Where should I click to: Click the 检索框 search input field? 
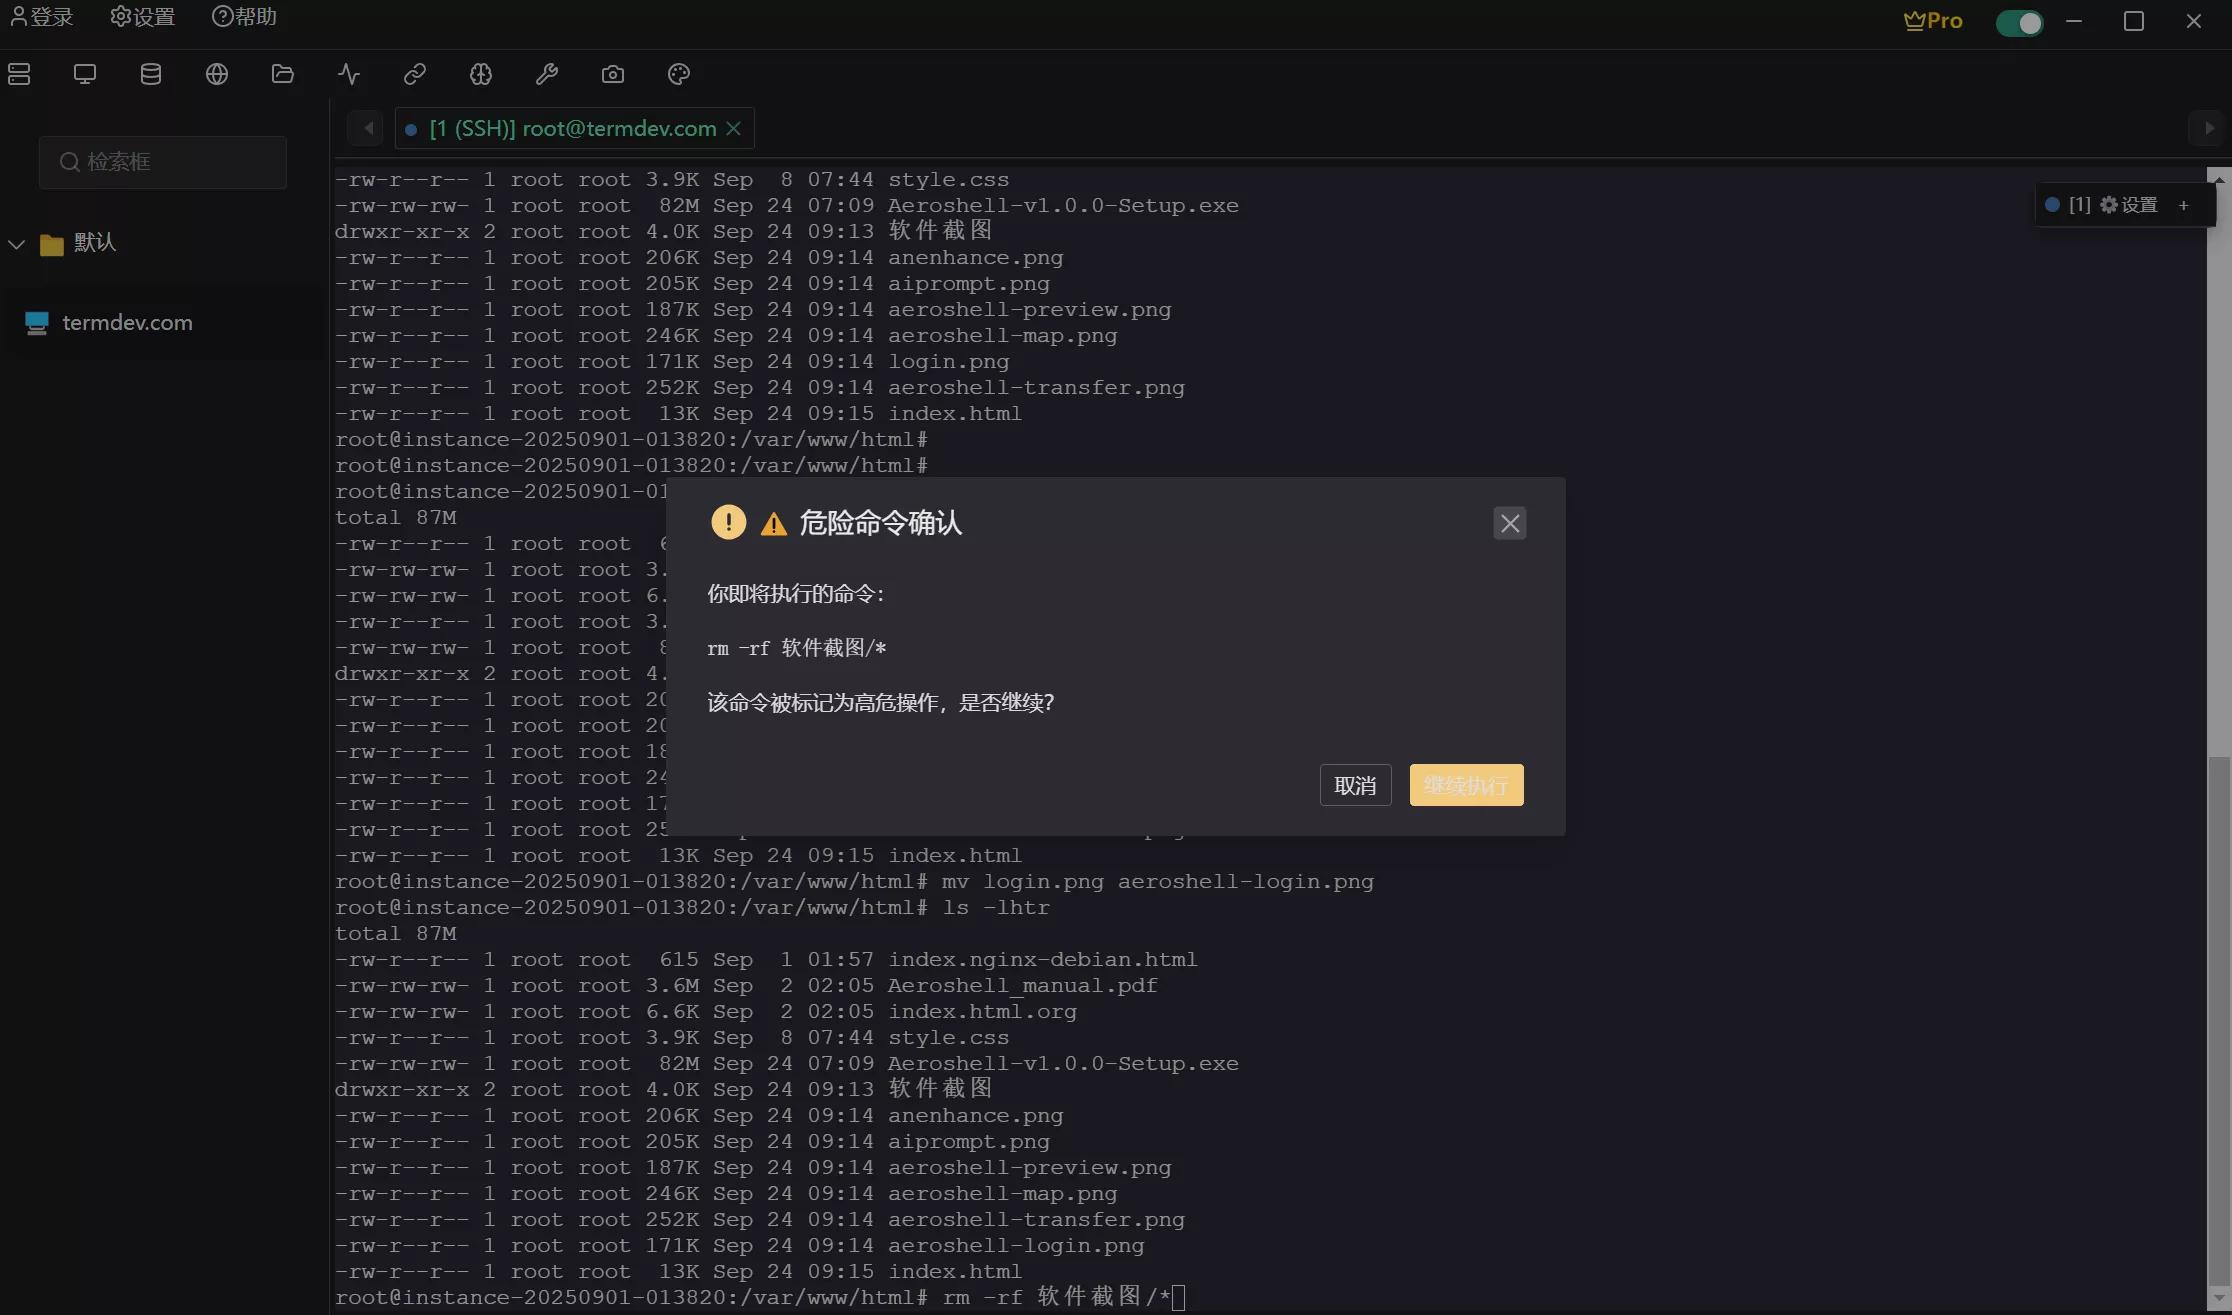(163, 162)
